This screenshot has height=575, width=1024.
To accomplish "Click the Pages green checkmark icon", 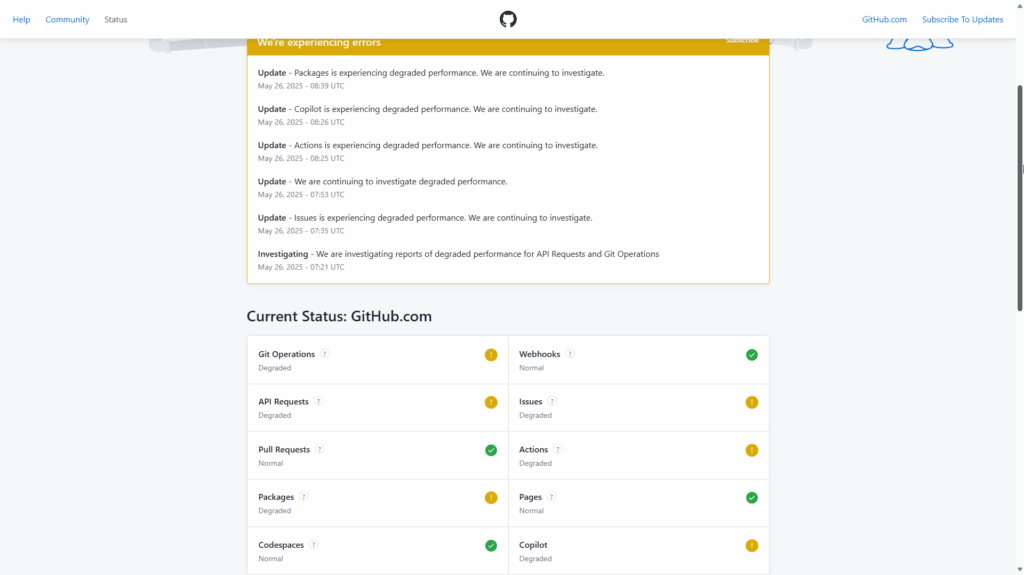I will [752, 498].
